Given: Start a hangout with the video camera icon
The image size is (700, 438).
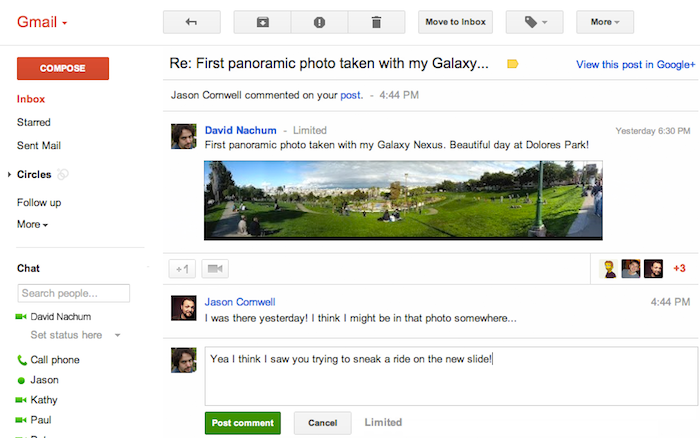Looking at the screenshot, I should pyautogui.click(x=215, y=269).
